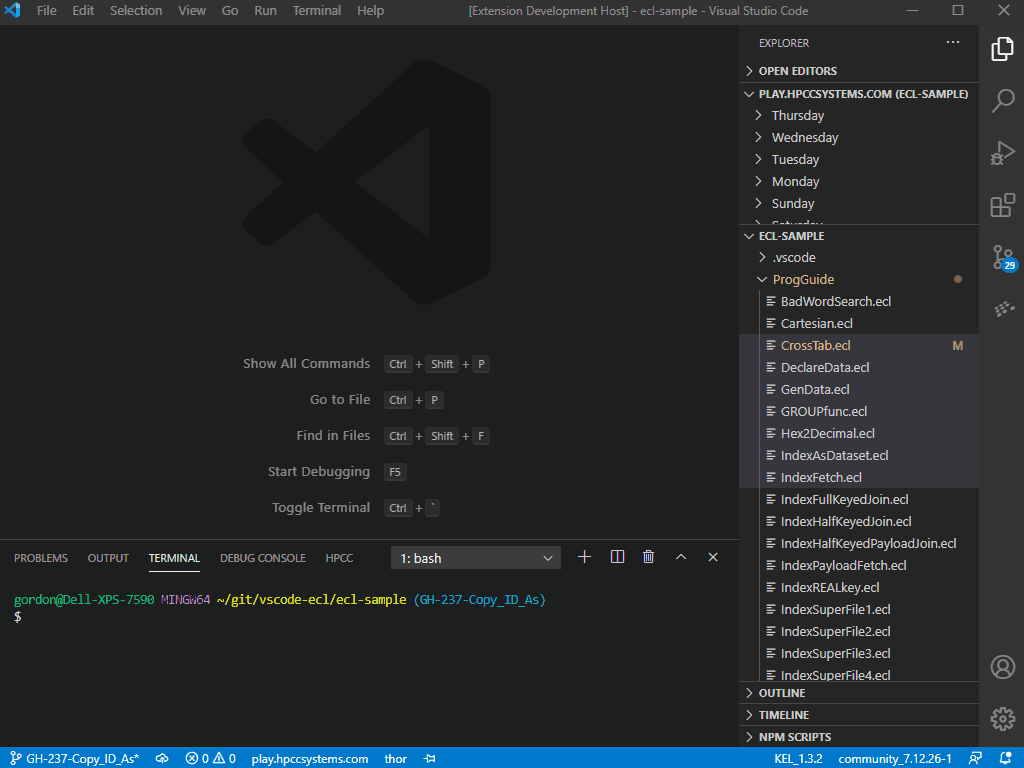Click community_7.12.26-1 version status item
Screen dimensions: 1024x768
(895, 758)
